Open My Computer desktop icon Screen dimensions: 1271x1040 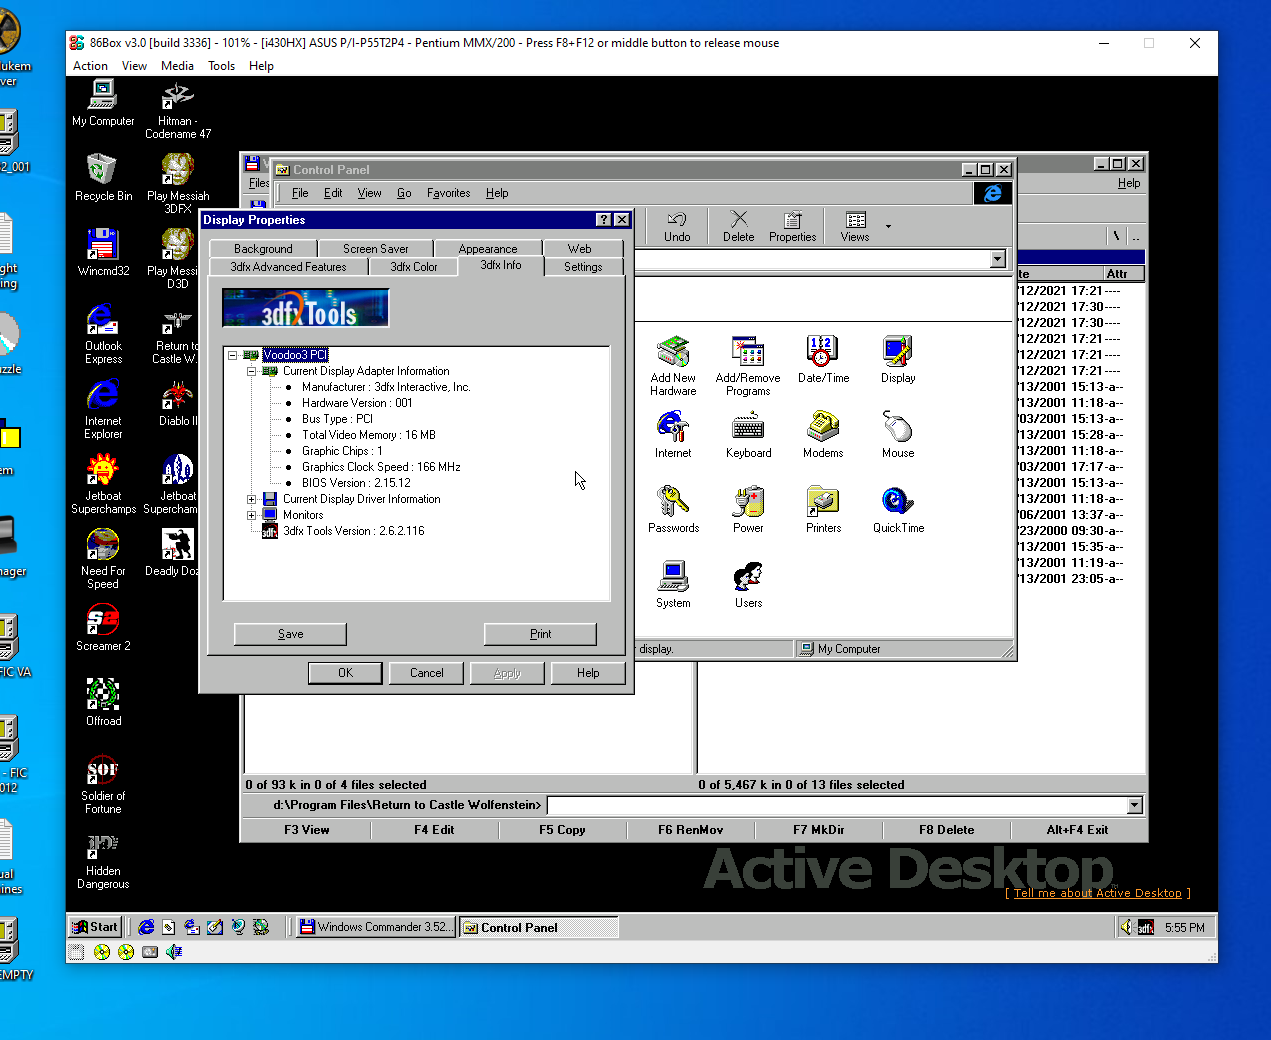103,103
